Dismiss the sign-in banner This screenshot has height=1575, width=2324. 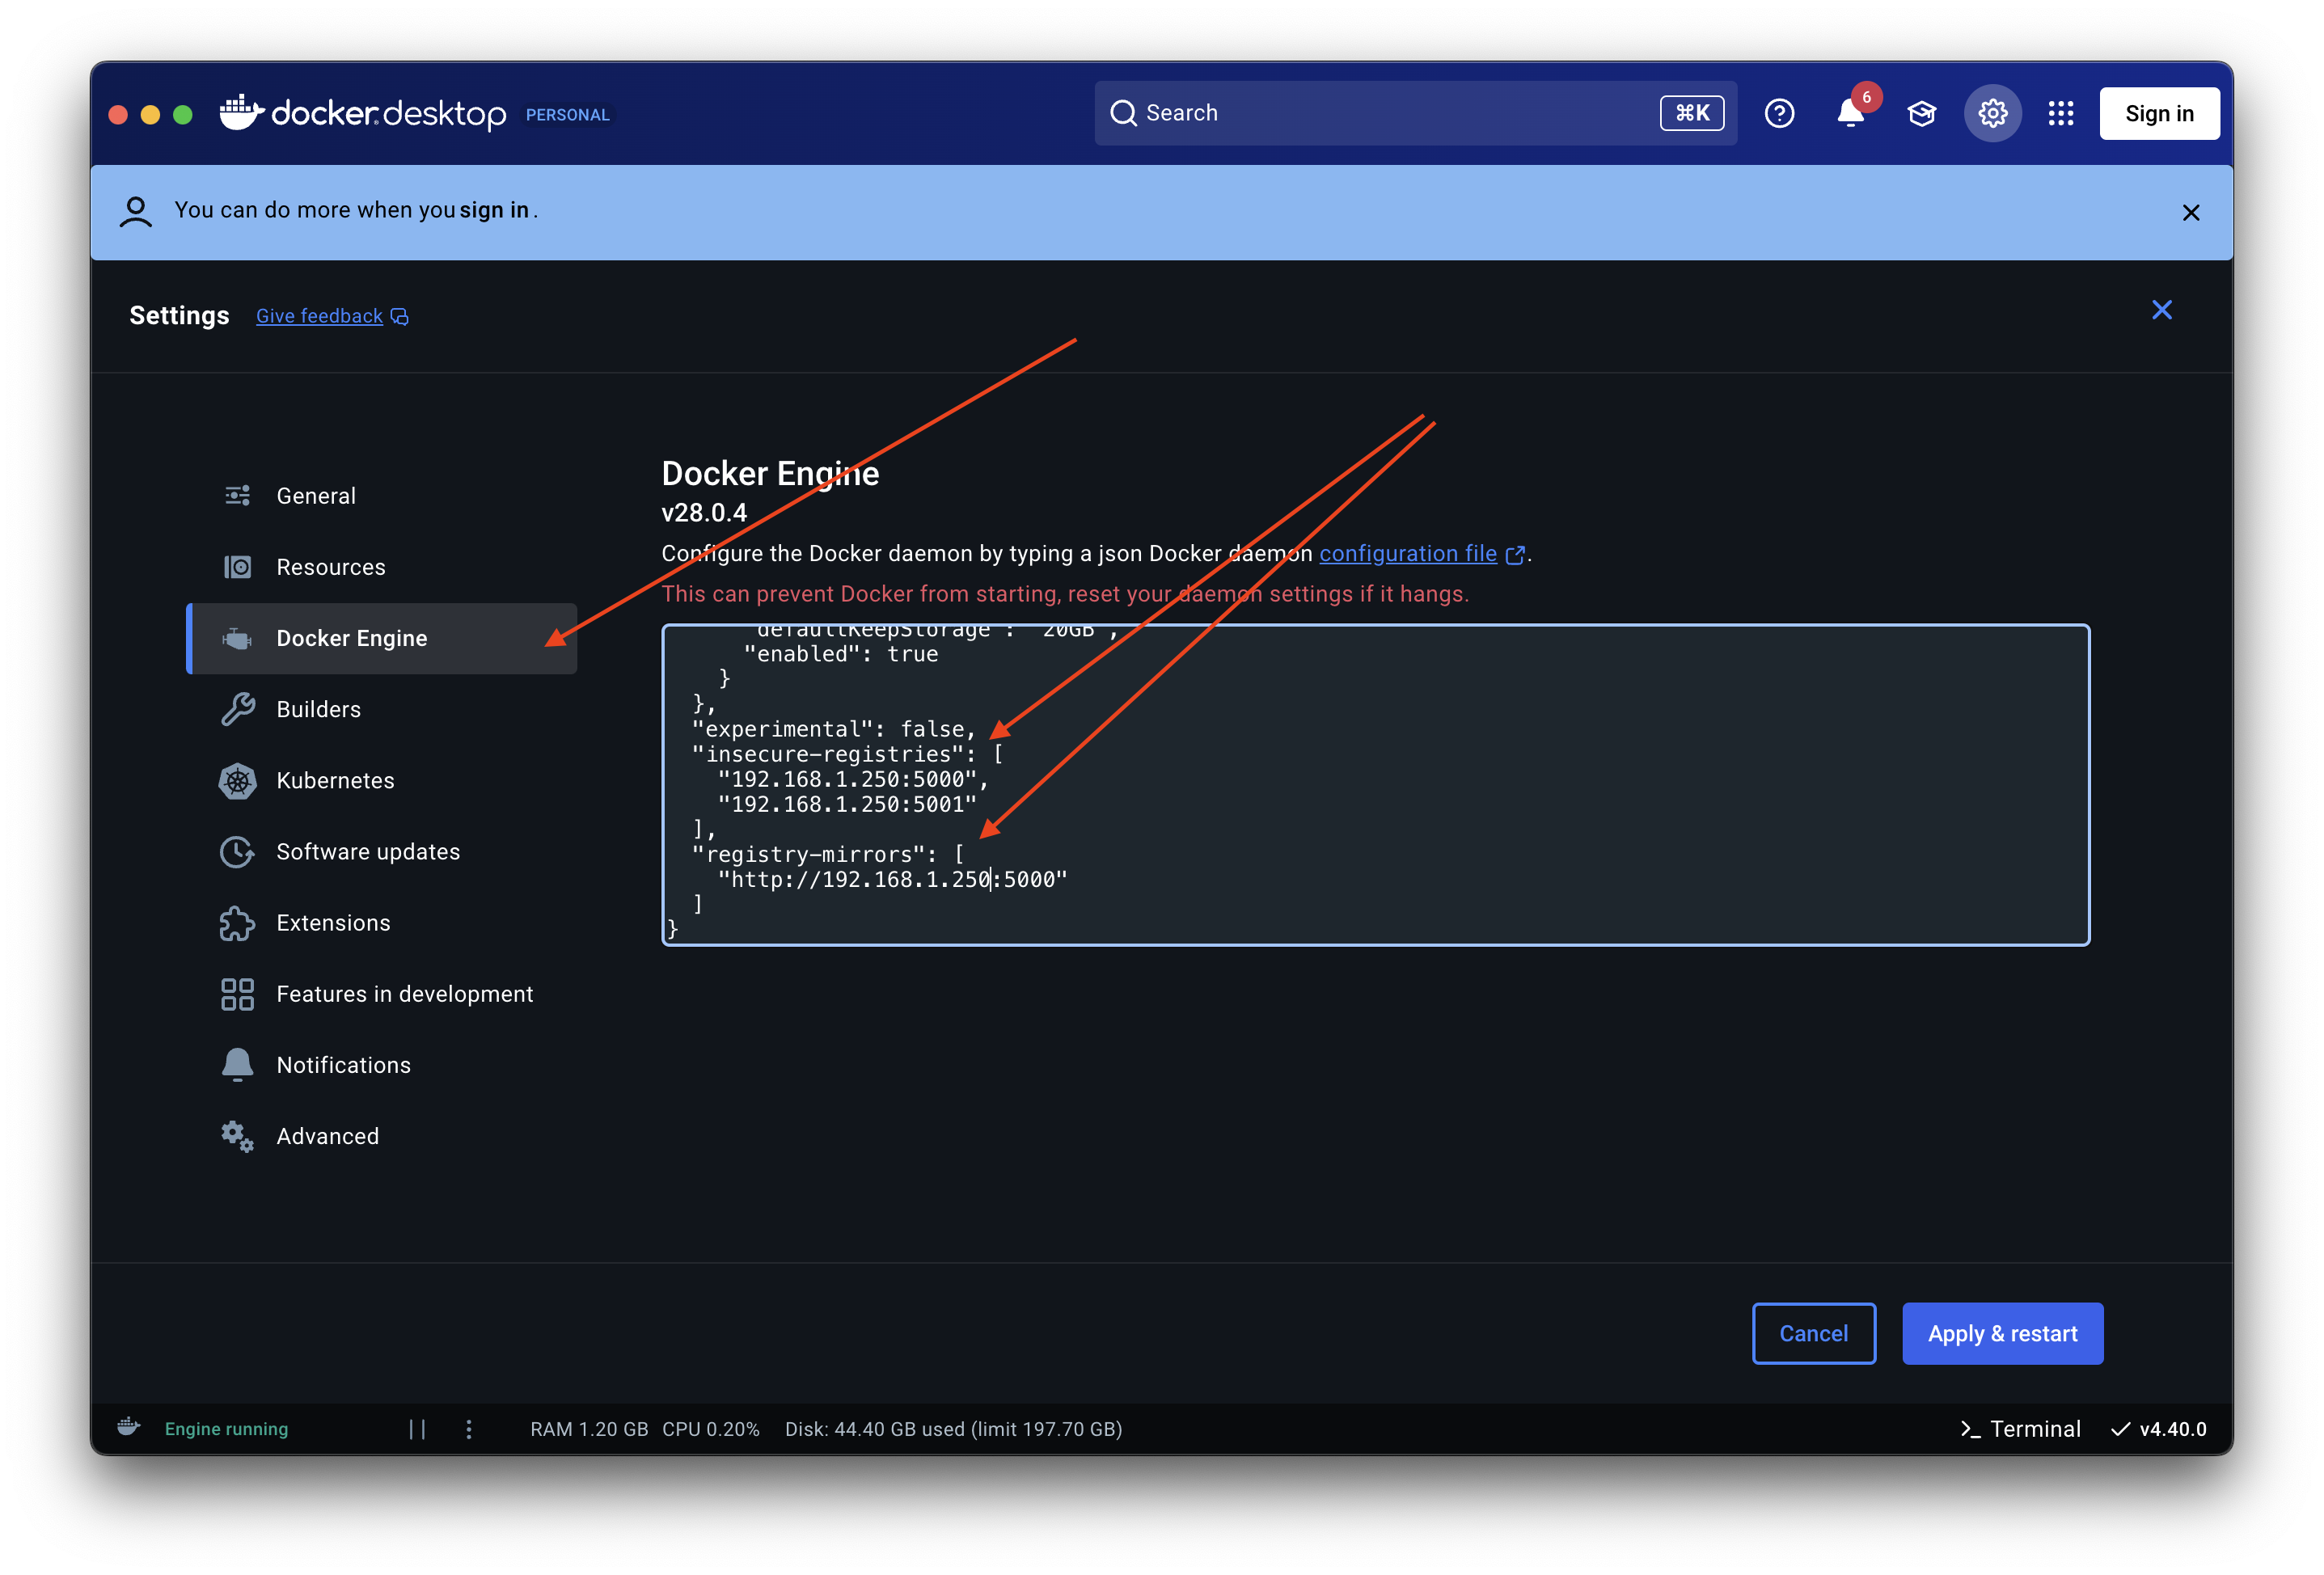point(2190,212)
